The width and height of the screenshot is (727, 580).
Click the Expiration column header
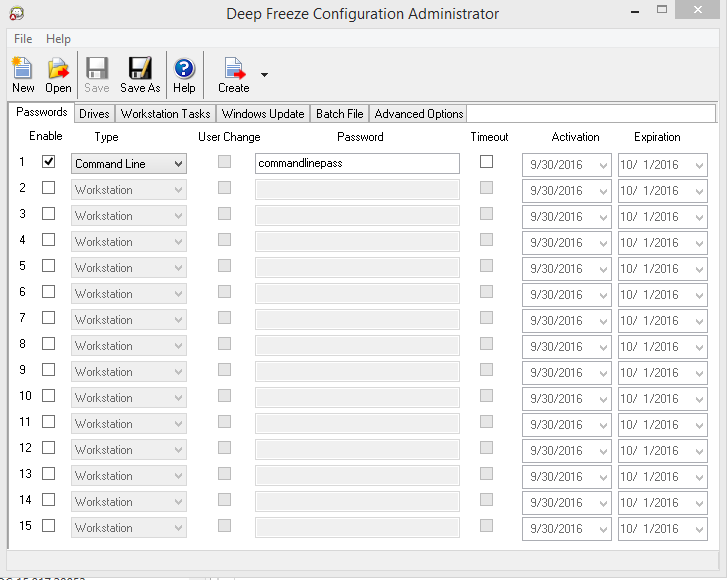(657, 137)
